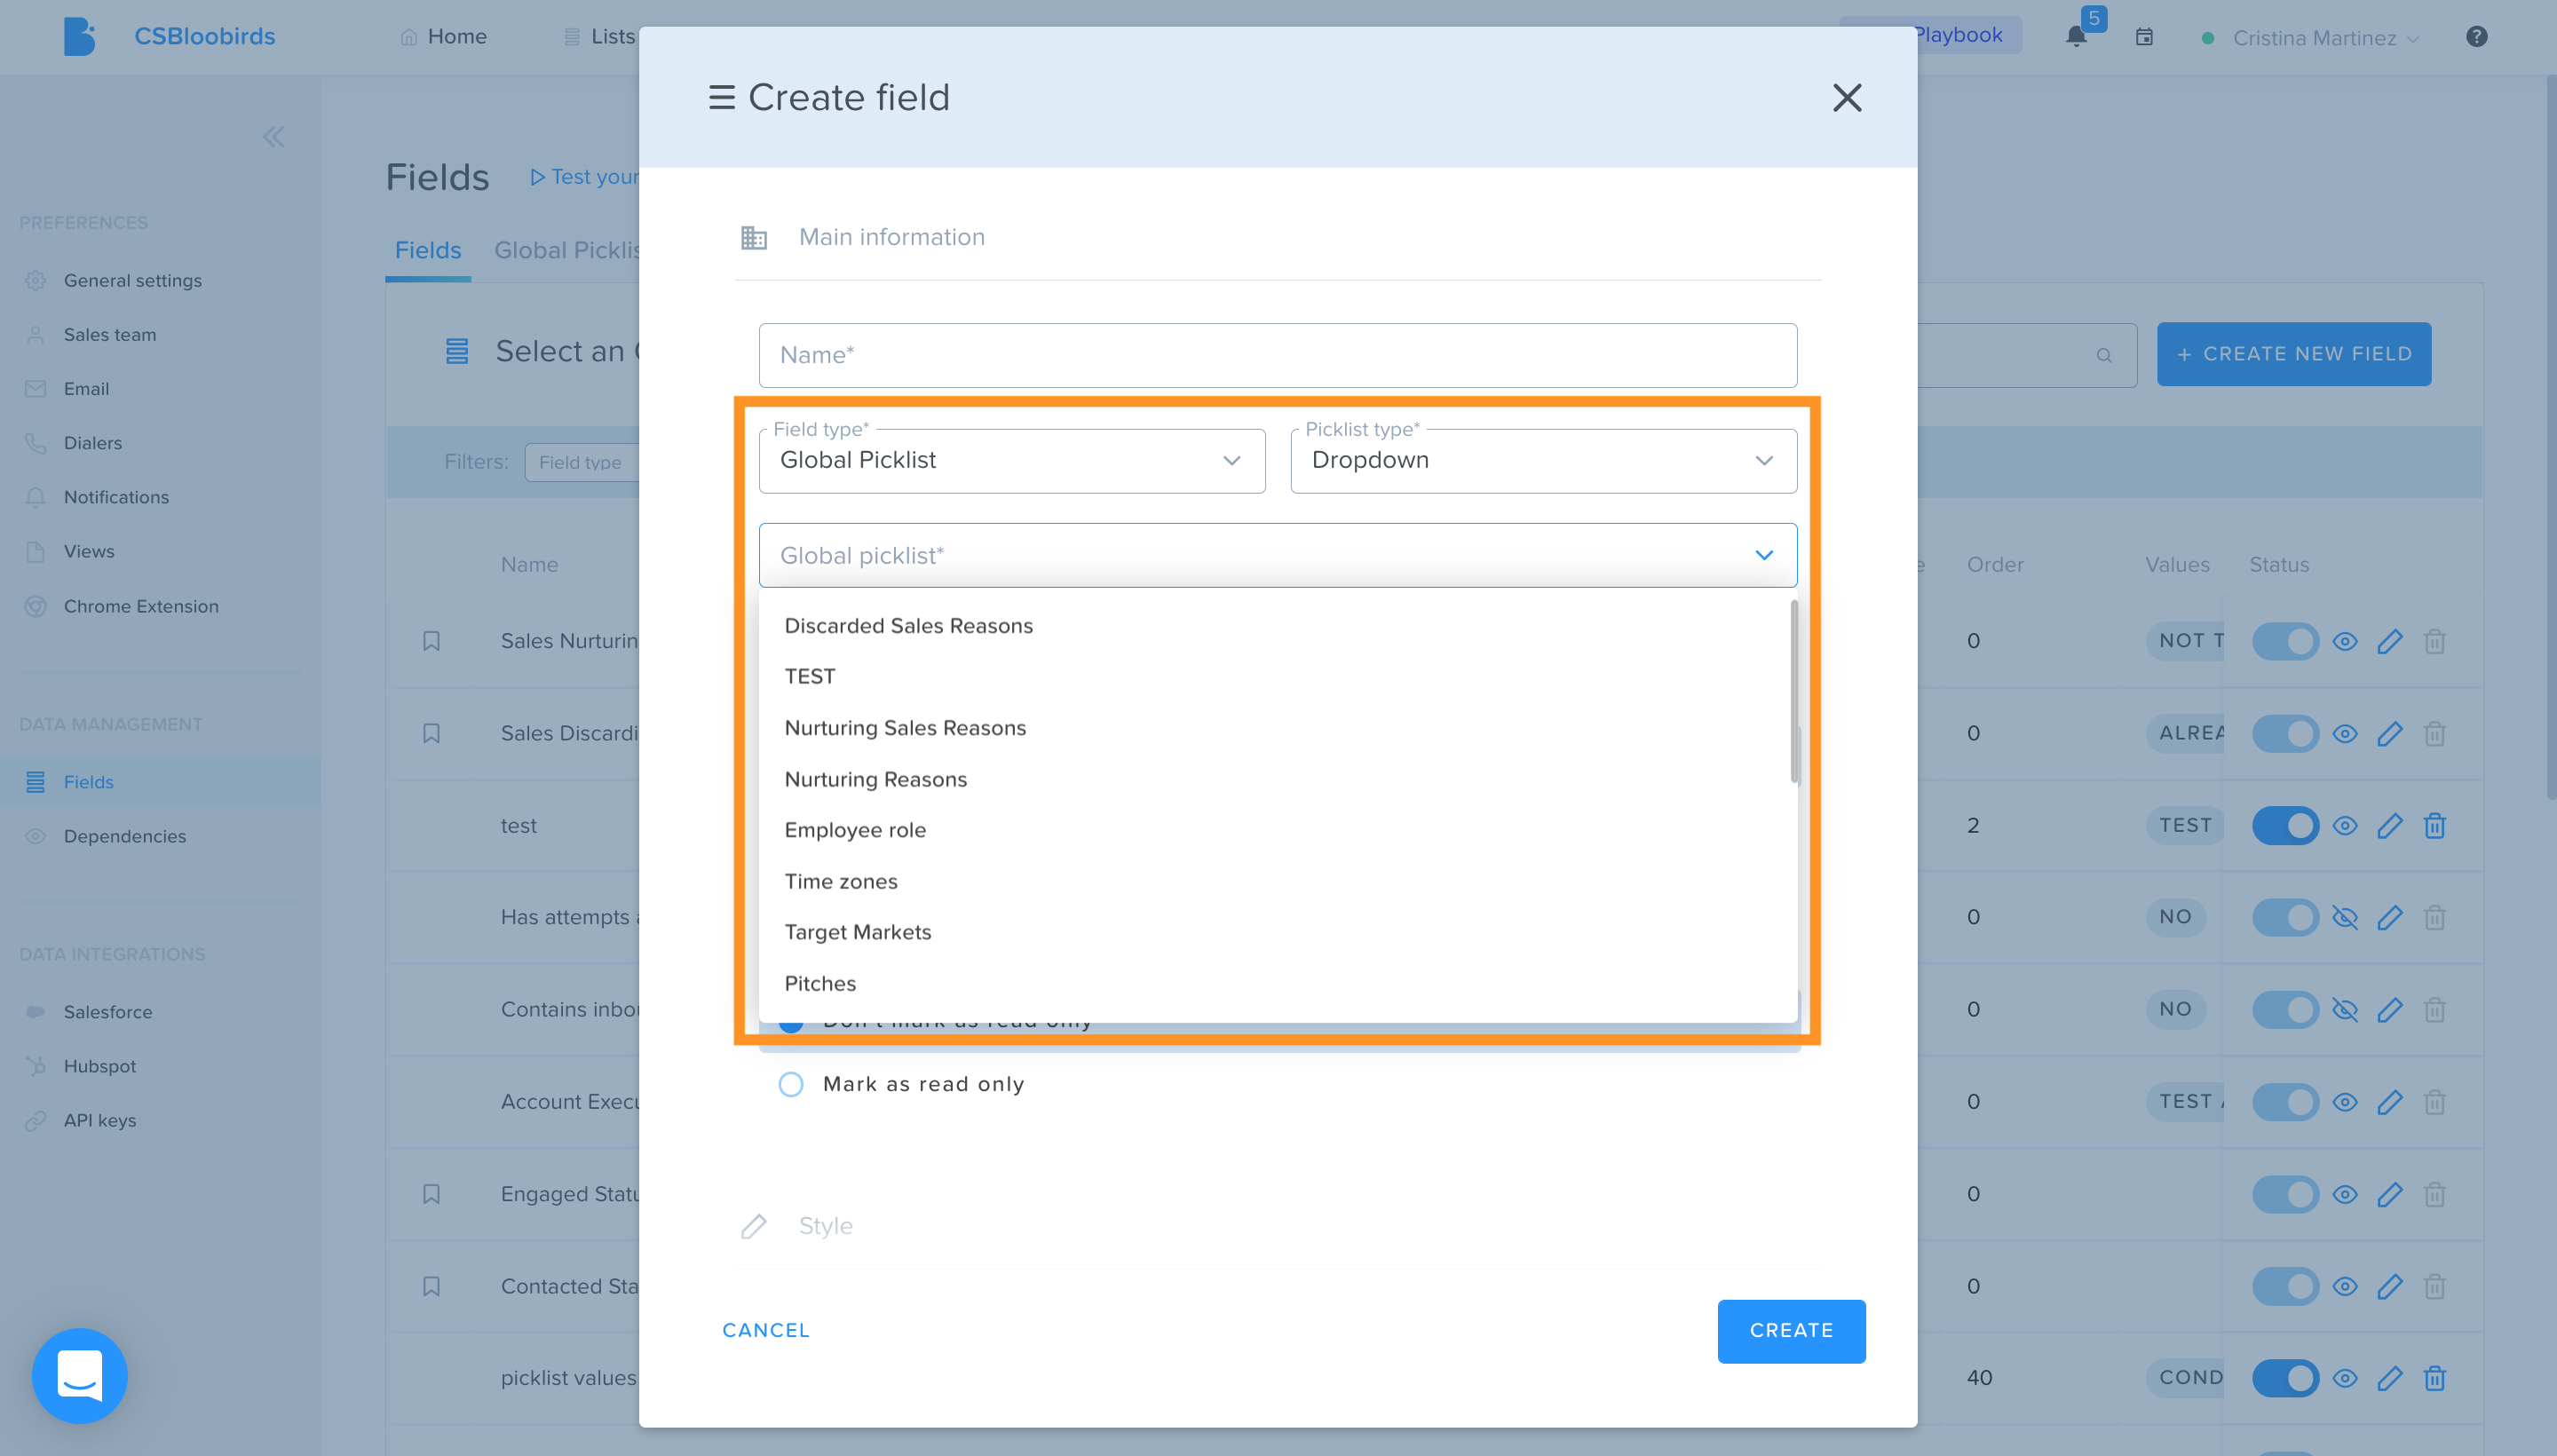Open Salesforce integration in sidebar
The height and width of the screenshot is (1456, 2557).
click(107, 1012)
